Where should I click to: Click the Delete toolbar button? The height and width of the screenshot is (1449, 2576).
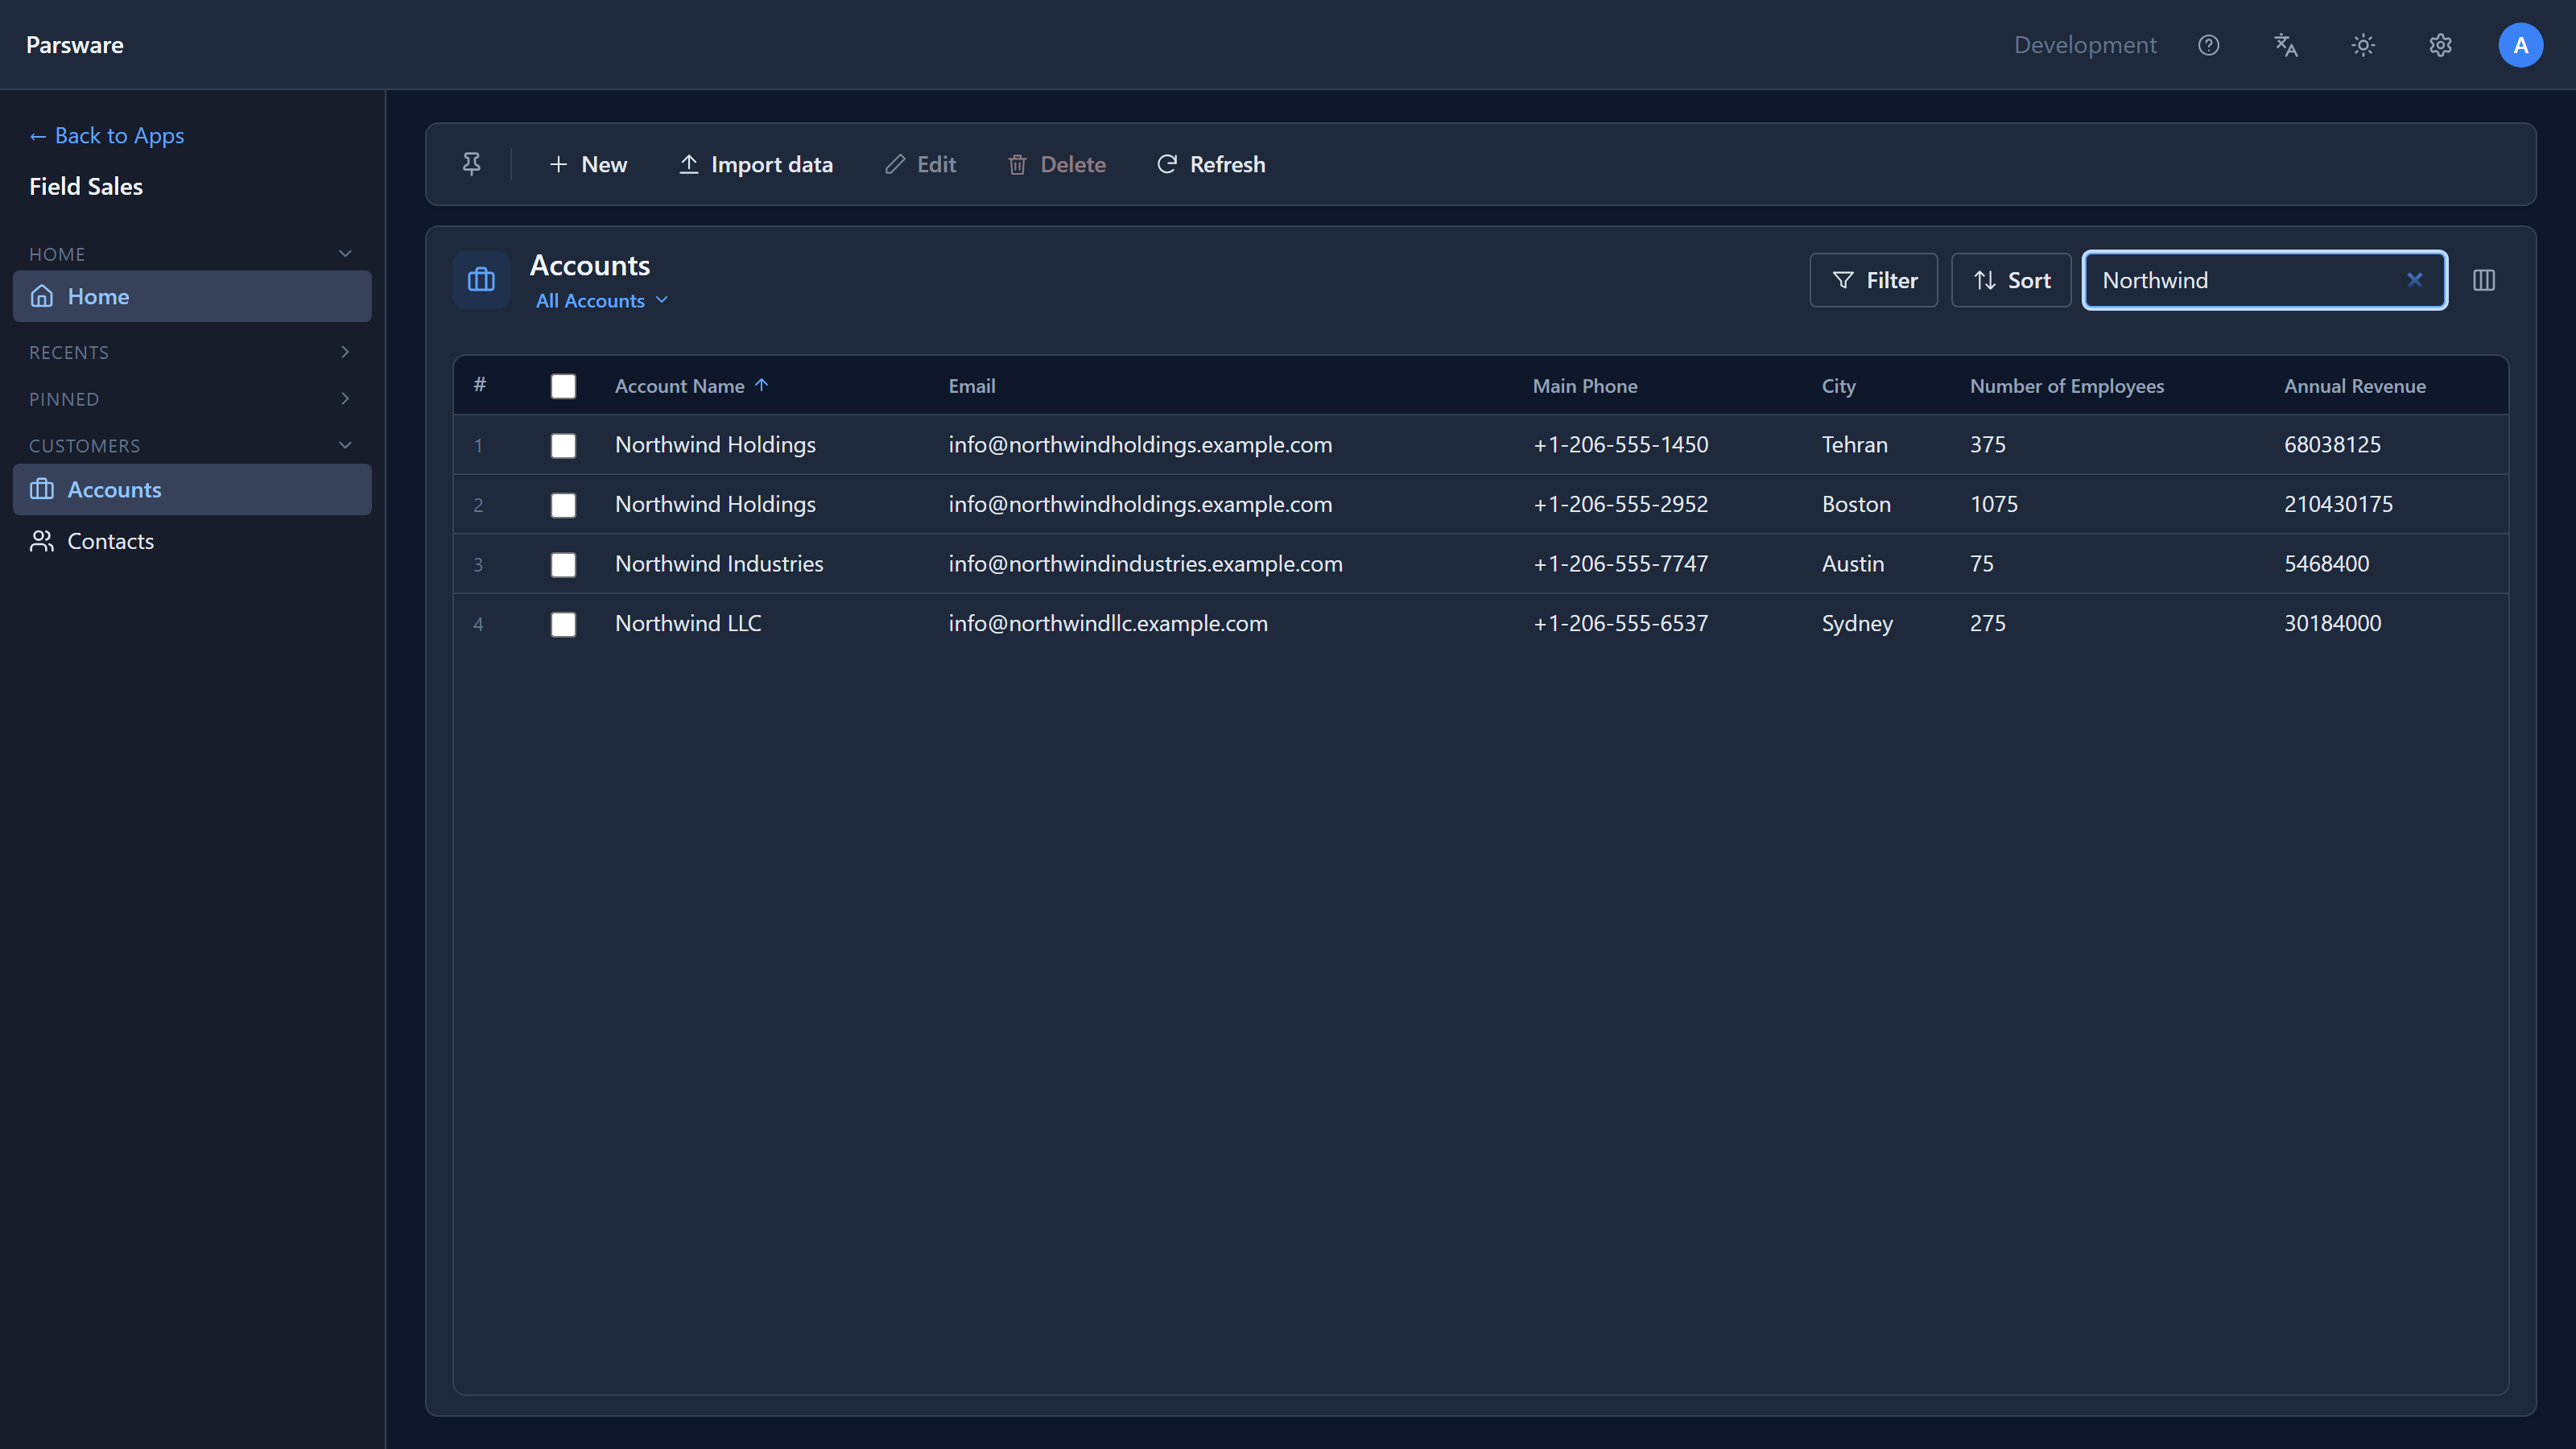[1057, 164]
